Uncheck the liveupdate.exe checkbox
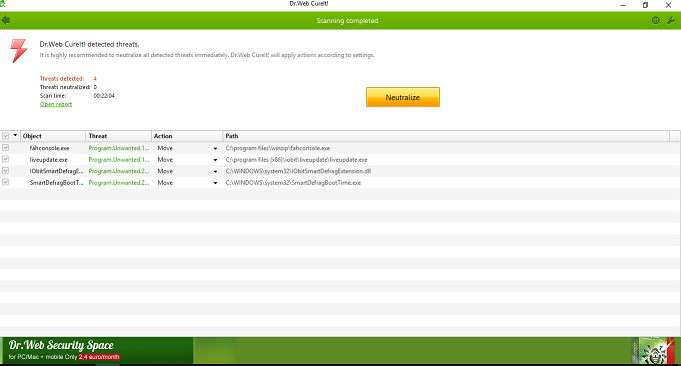Image resolution: width=681 pixels, height=366 pixels. (x=5, y=159)
